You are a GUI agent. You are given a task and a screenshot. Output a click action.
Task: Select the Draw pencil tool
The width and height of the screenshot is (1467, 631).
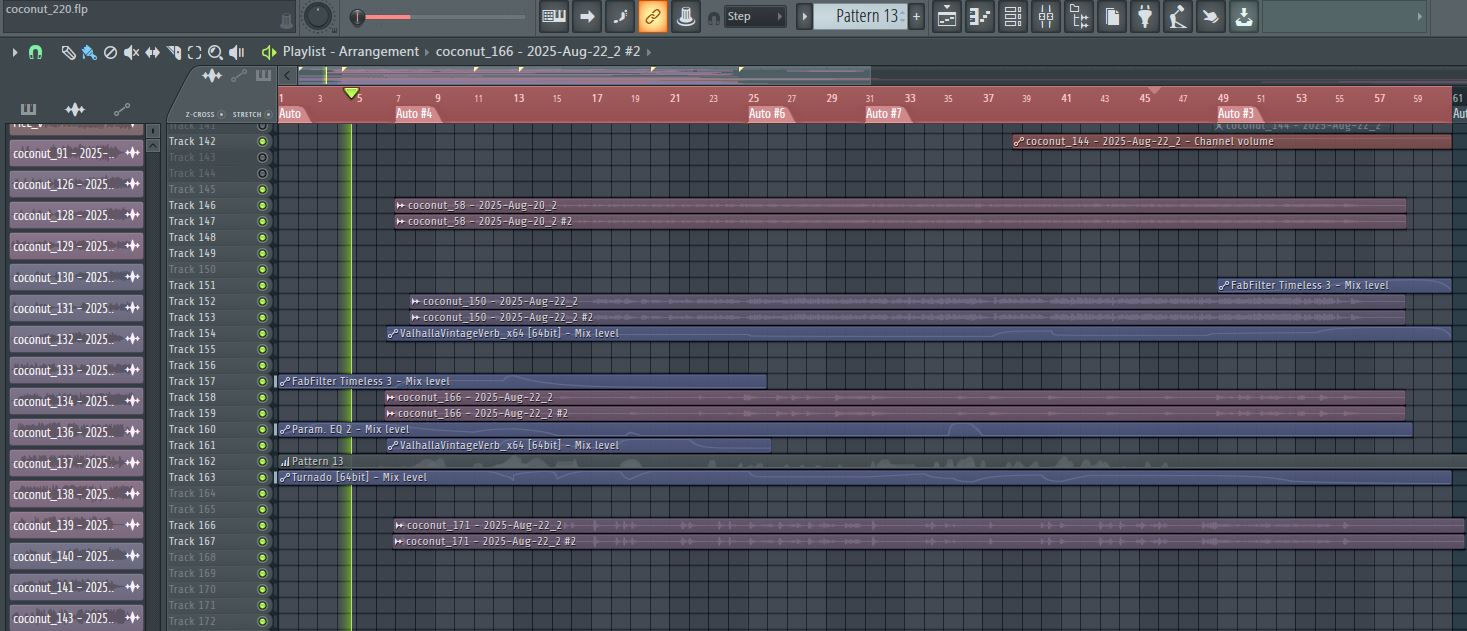[68, 52]
